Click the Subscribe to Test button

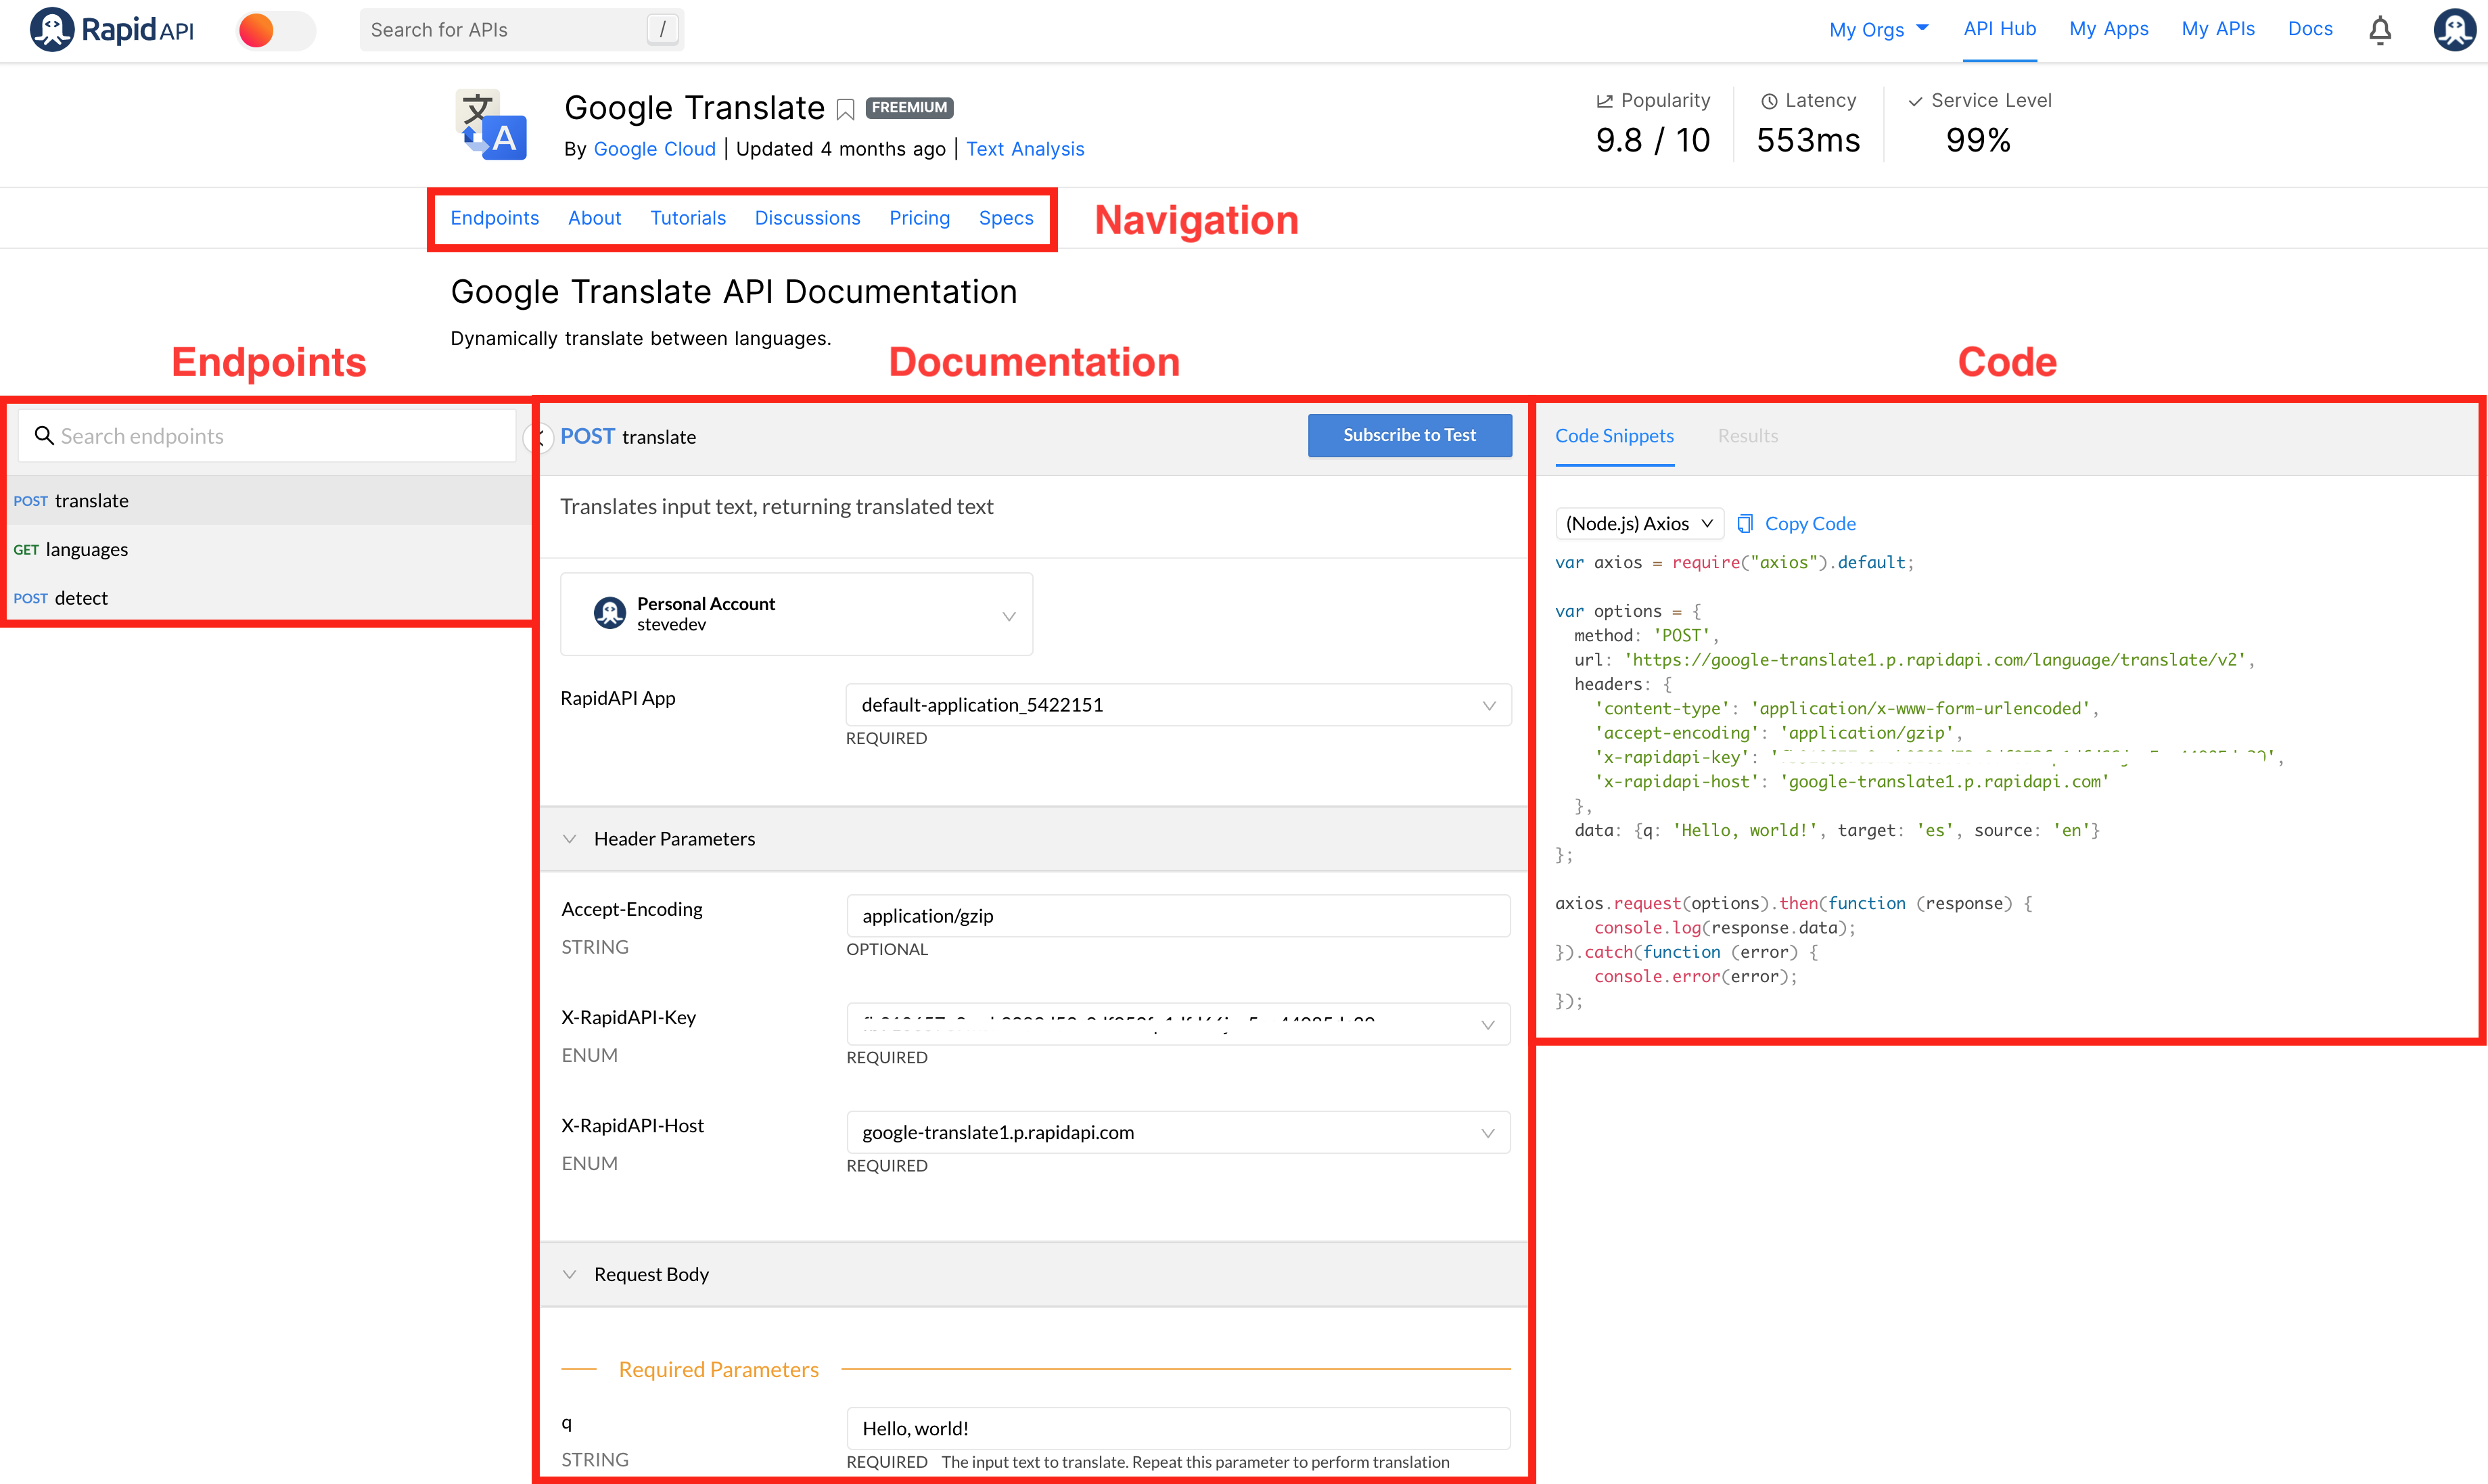(1409, 435)
